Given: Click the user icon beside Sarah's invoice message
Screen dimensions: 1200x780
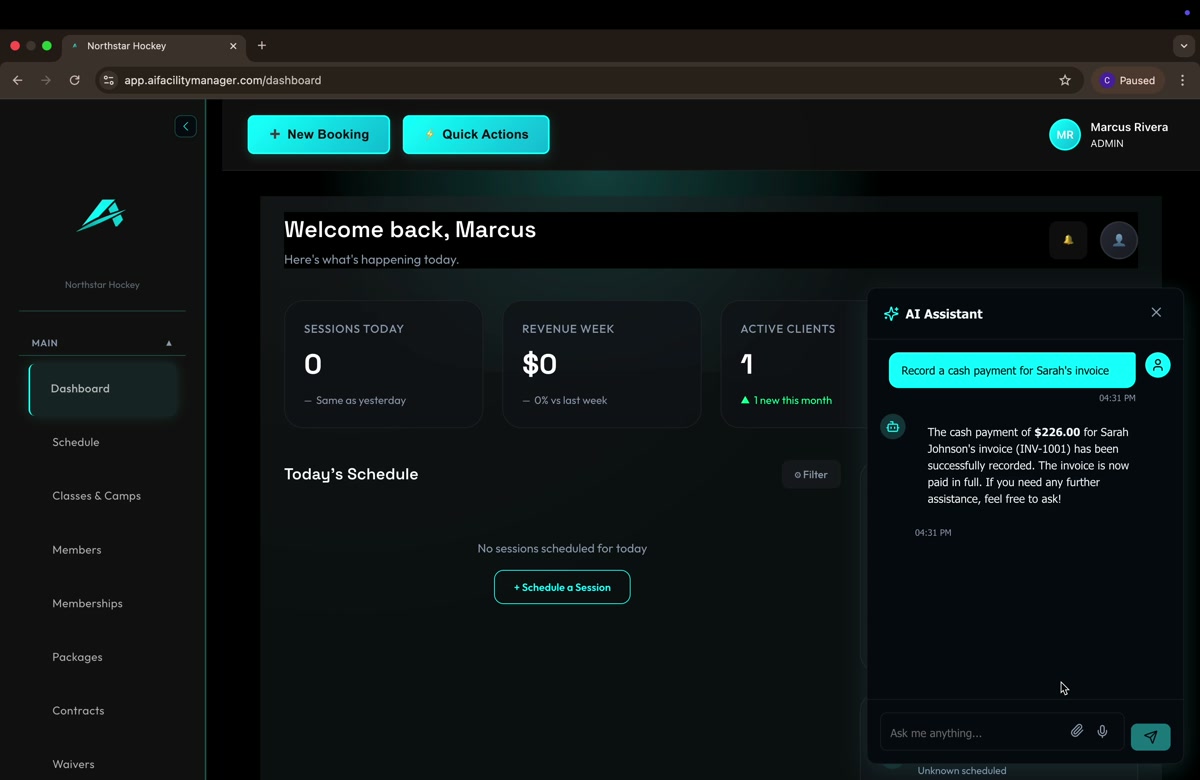Looking at the screenshot, I should [x=1158, y=365].
